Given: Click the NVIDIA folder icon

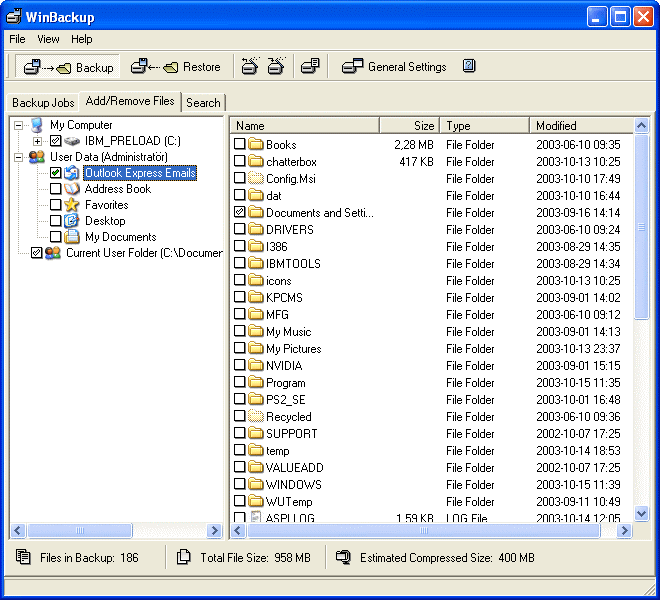Looking at the screenshot, I should (255, 365).
